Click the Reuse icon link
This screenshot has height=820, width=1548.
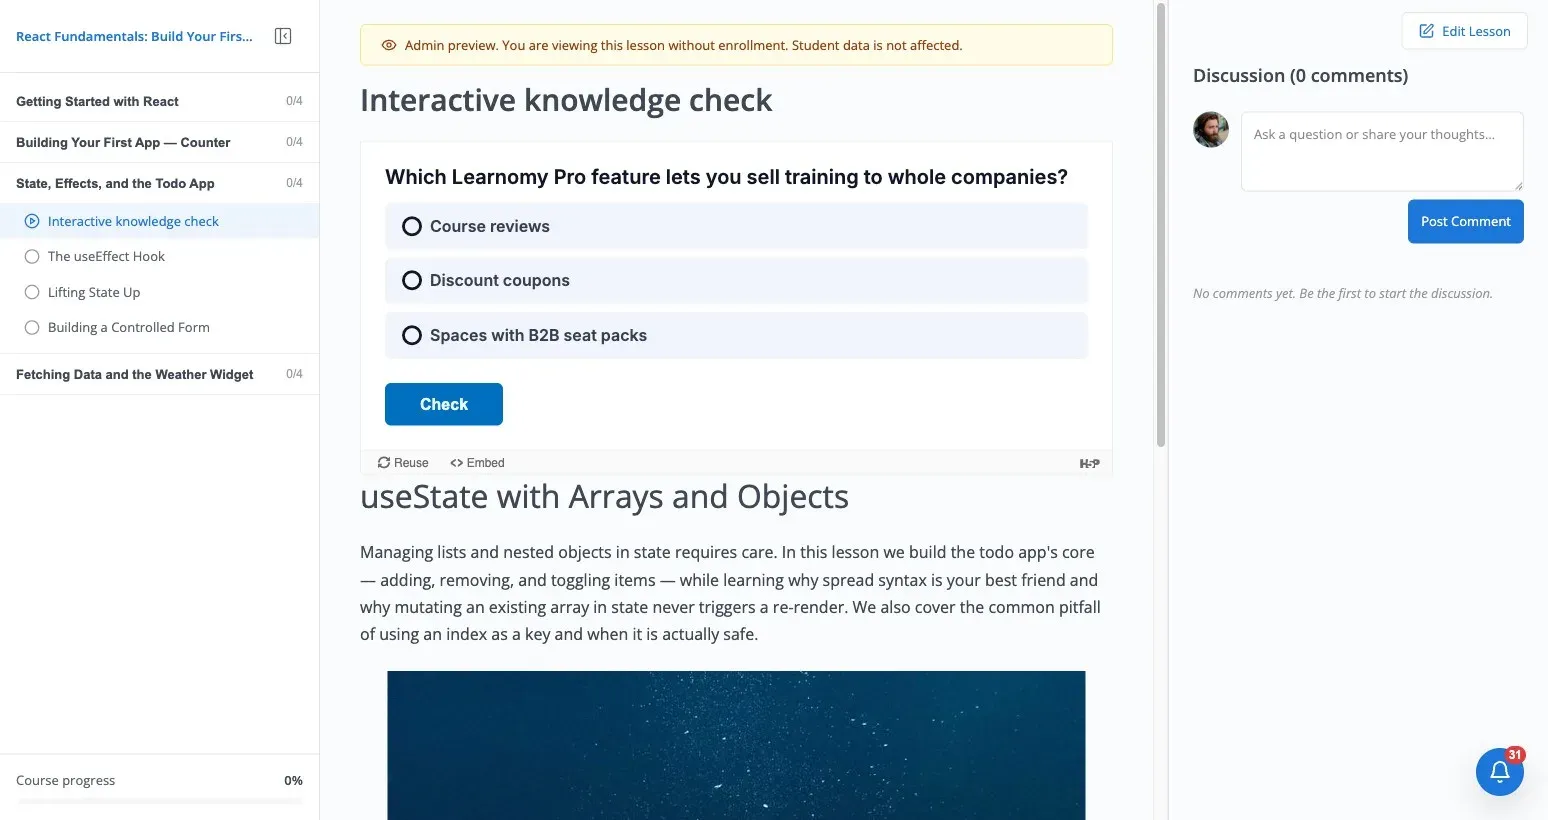(x=403, y=463)
